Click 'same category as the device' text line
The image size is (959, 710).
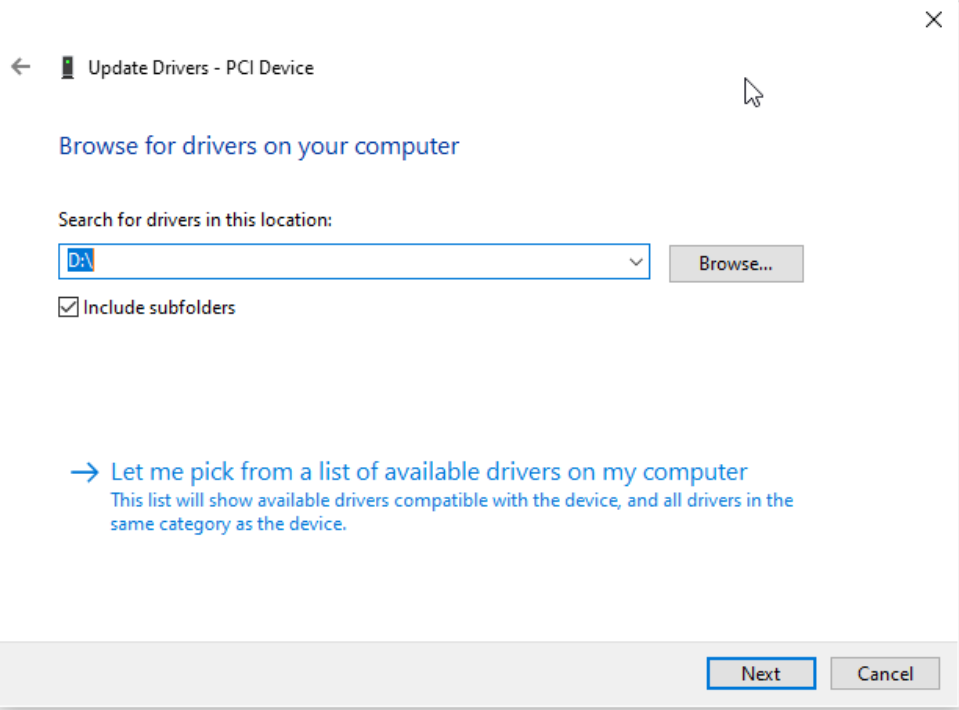[228, 523]
